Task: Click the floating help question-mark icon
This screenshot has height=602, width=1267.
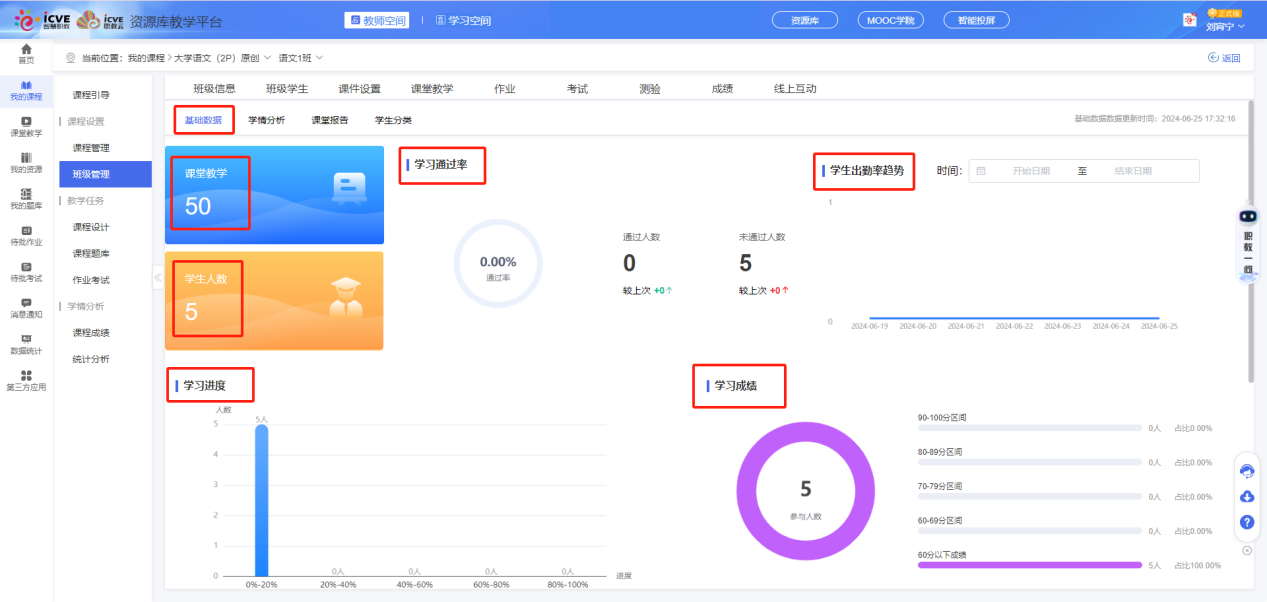Action: pos(1246,522)
